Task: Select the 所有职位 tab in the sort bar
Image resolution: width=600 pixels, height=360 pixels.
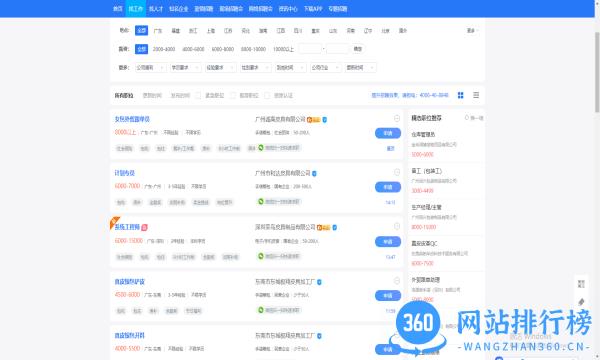Action: click(124, 95)
